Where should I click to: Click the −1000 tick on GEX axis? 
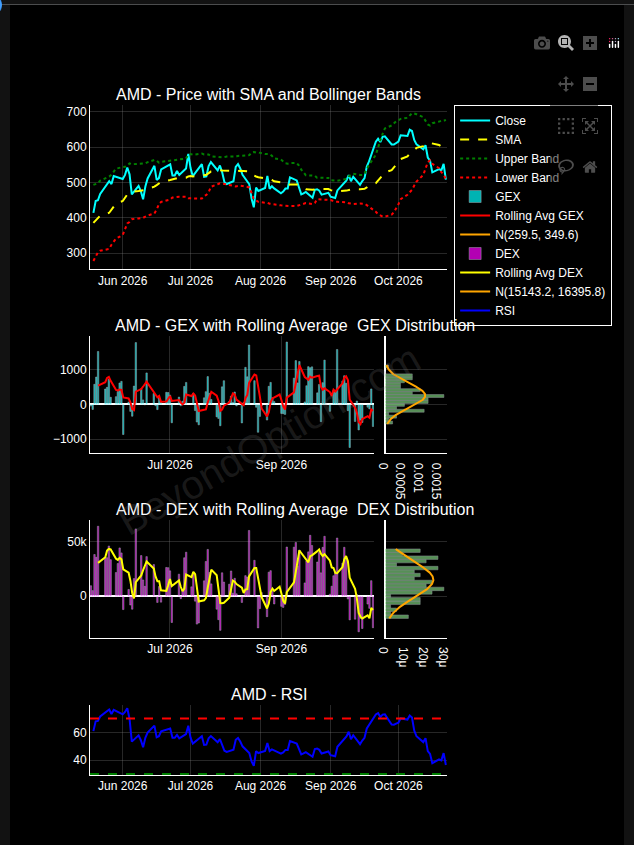(70, 439)
